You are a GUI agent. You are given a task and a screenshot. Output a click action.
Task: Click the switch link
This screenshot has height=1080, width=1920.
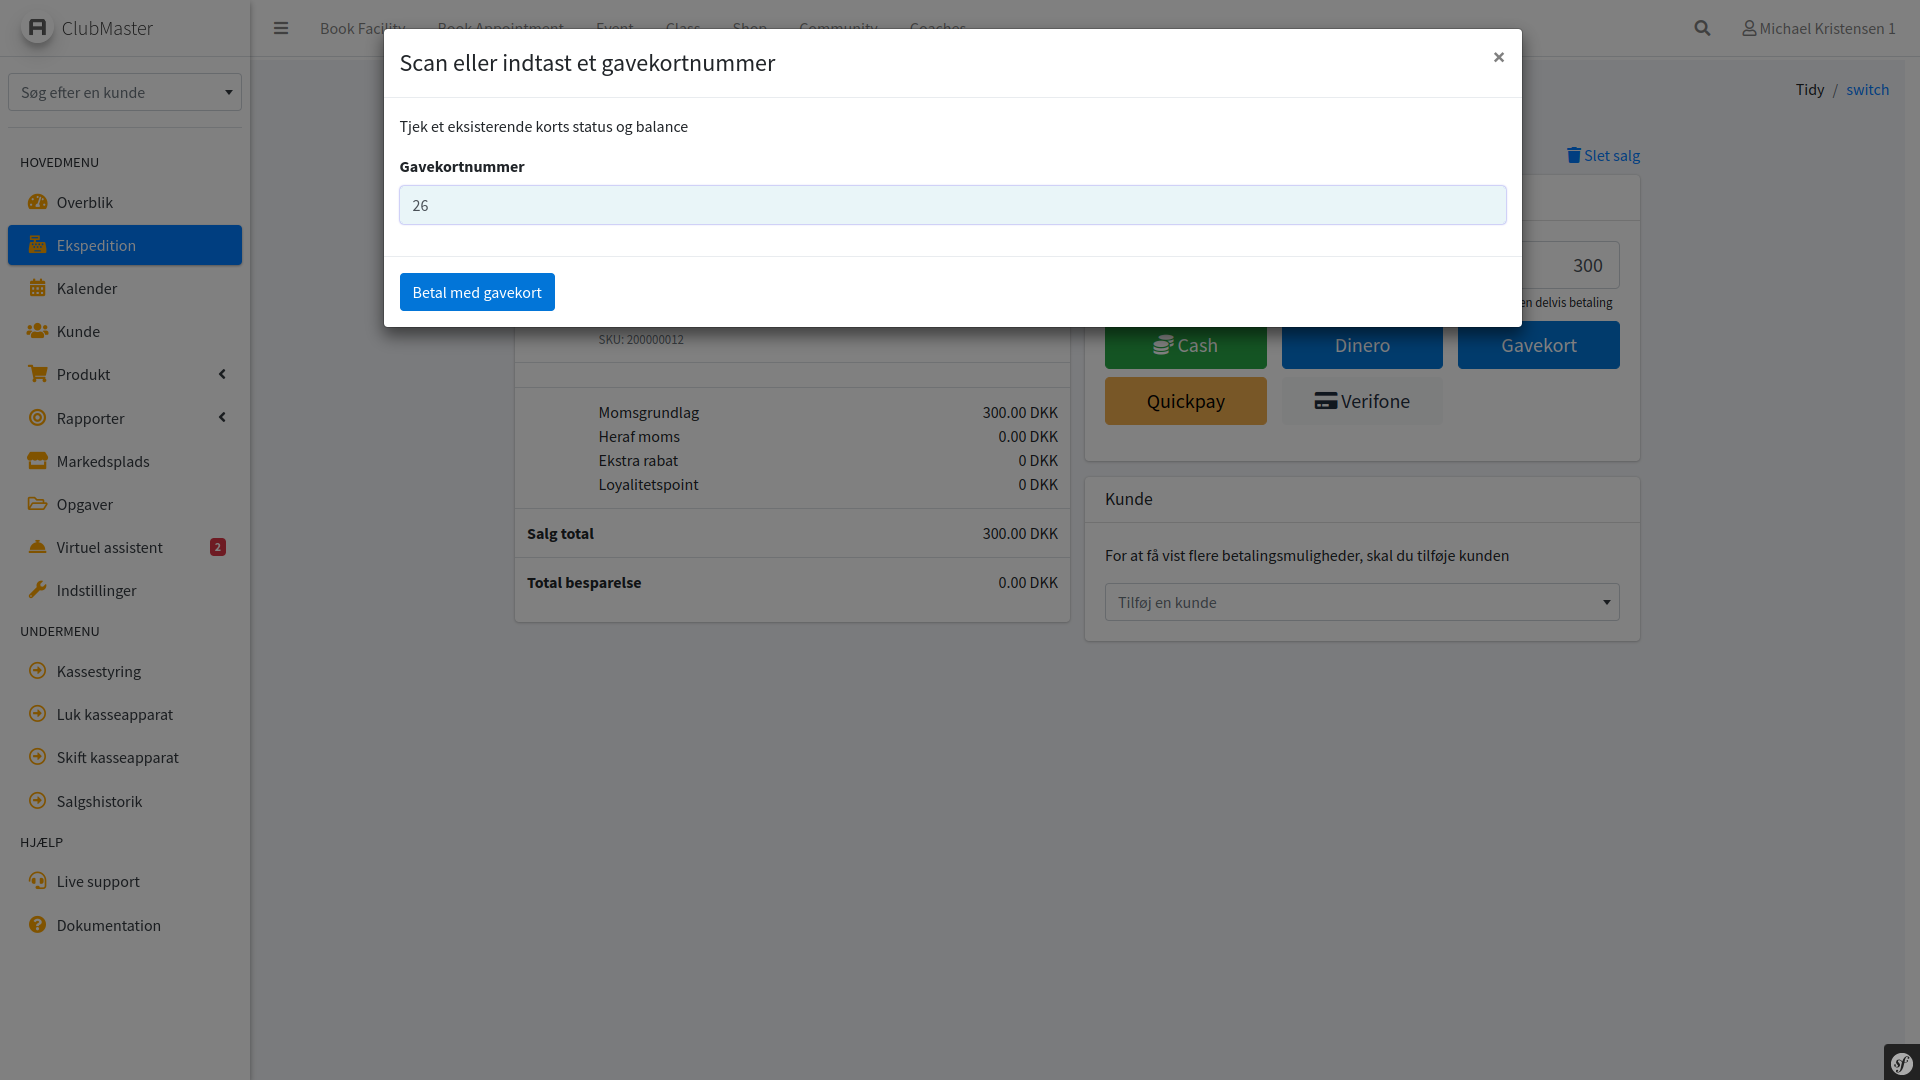[x=1867, y=89]
